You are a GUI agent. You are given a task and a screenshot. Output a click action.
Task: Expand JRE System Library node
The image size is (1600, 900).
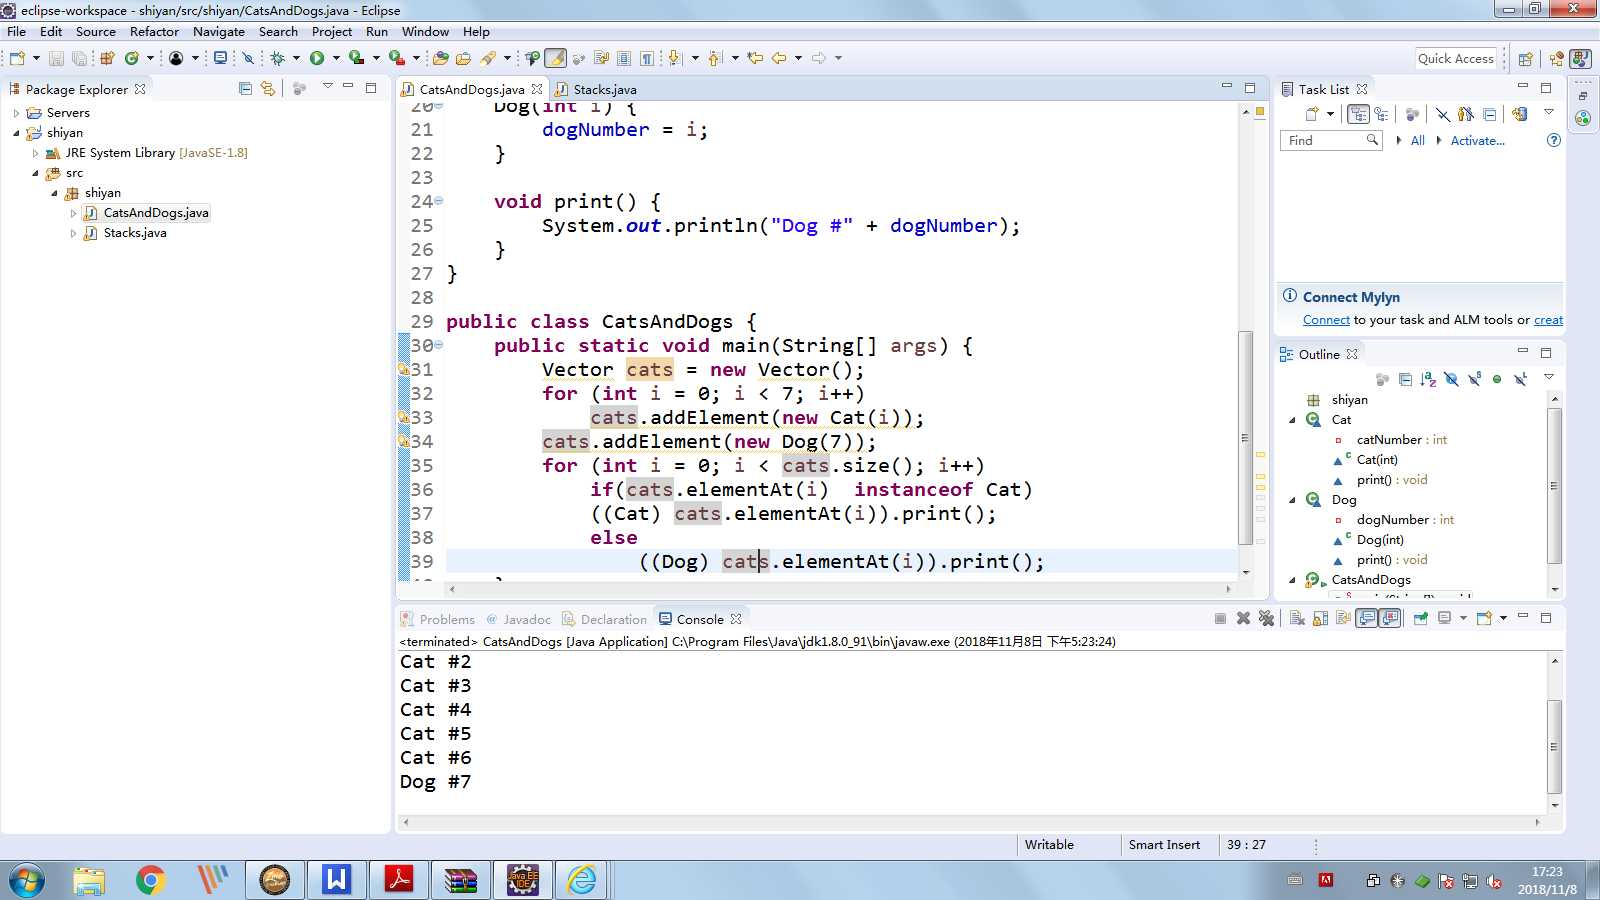pyautogui.click(x=36, y=153)
